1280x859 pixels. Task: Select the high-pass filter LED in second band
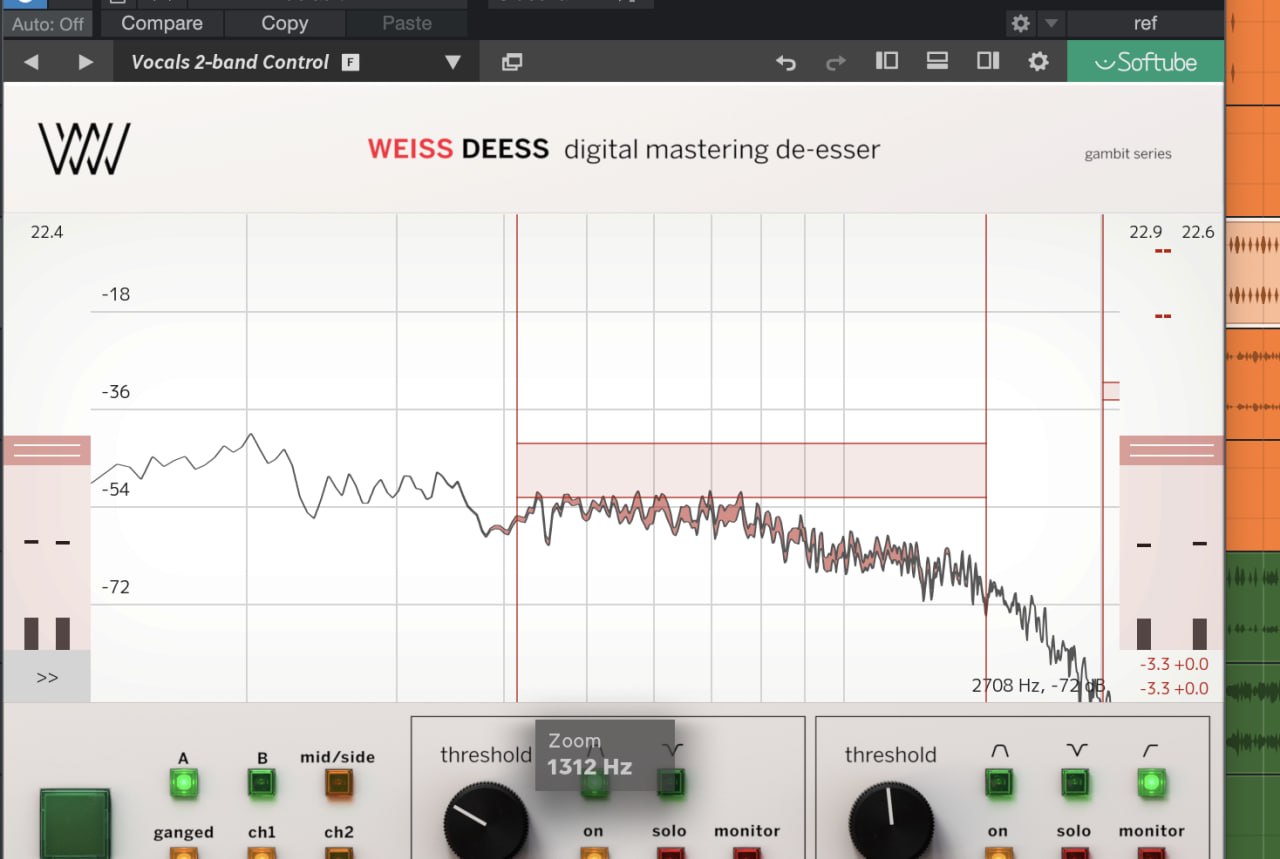point(1151,782)
